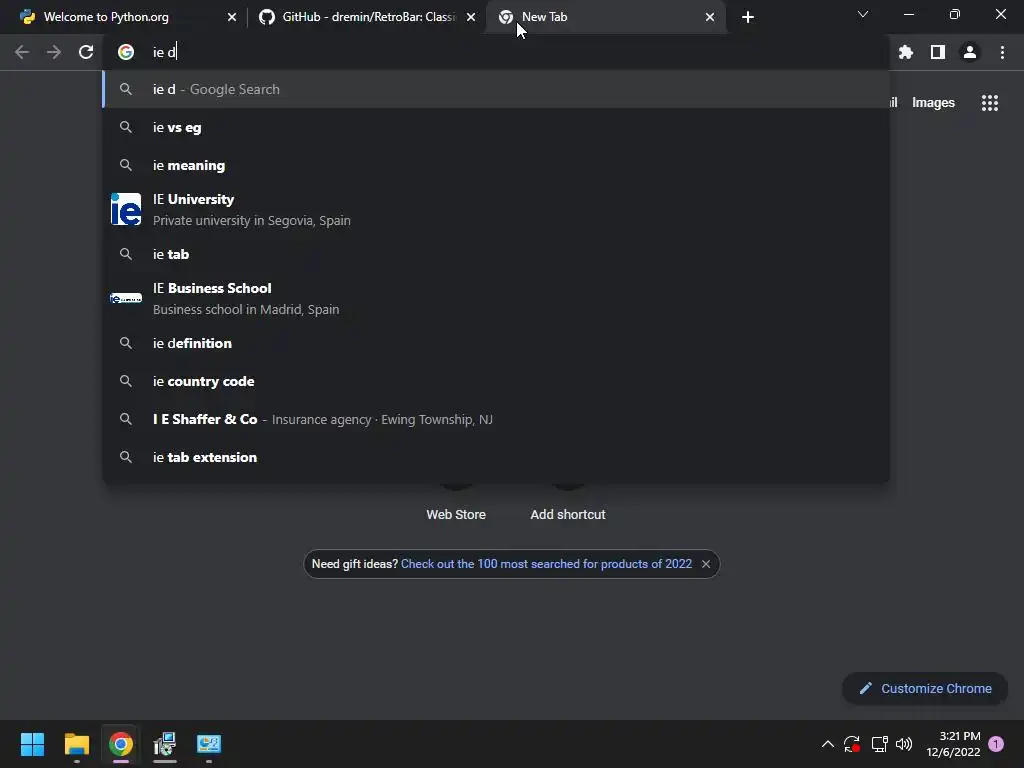This screenshot has width=1024, height=768.
Task: Choose the 'ie tab extension' suggestion
Action: 496,457
